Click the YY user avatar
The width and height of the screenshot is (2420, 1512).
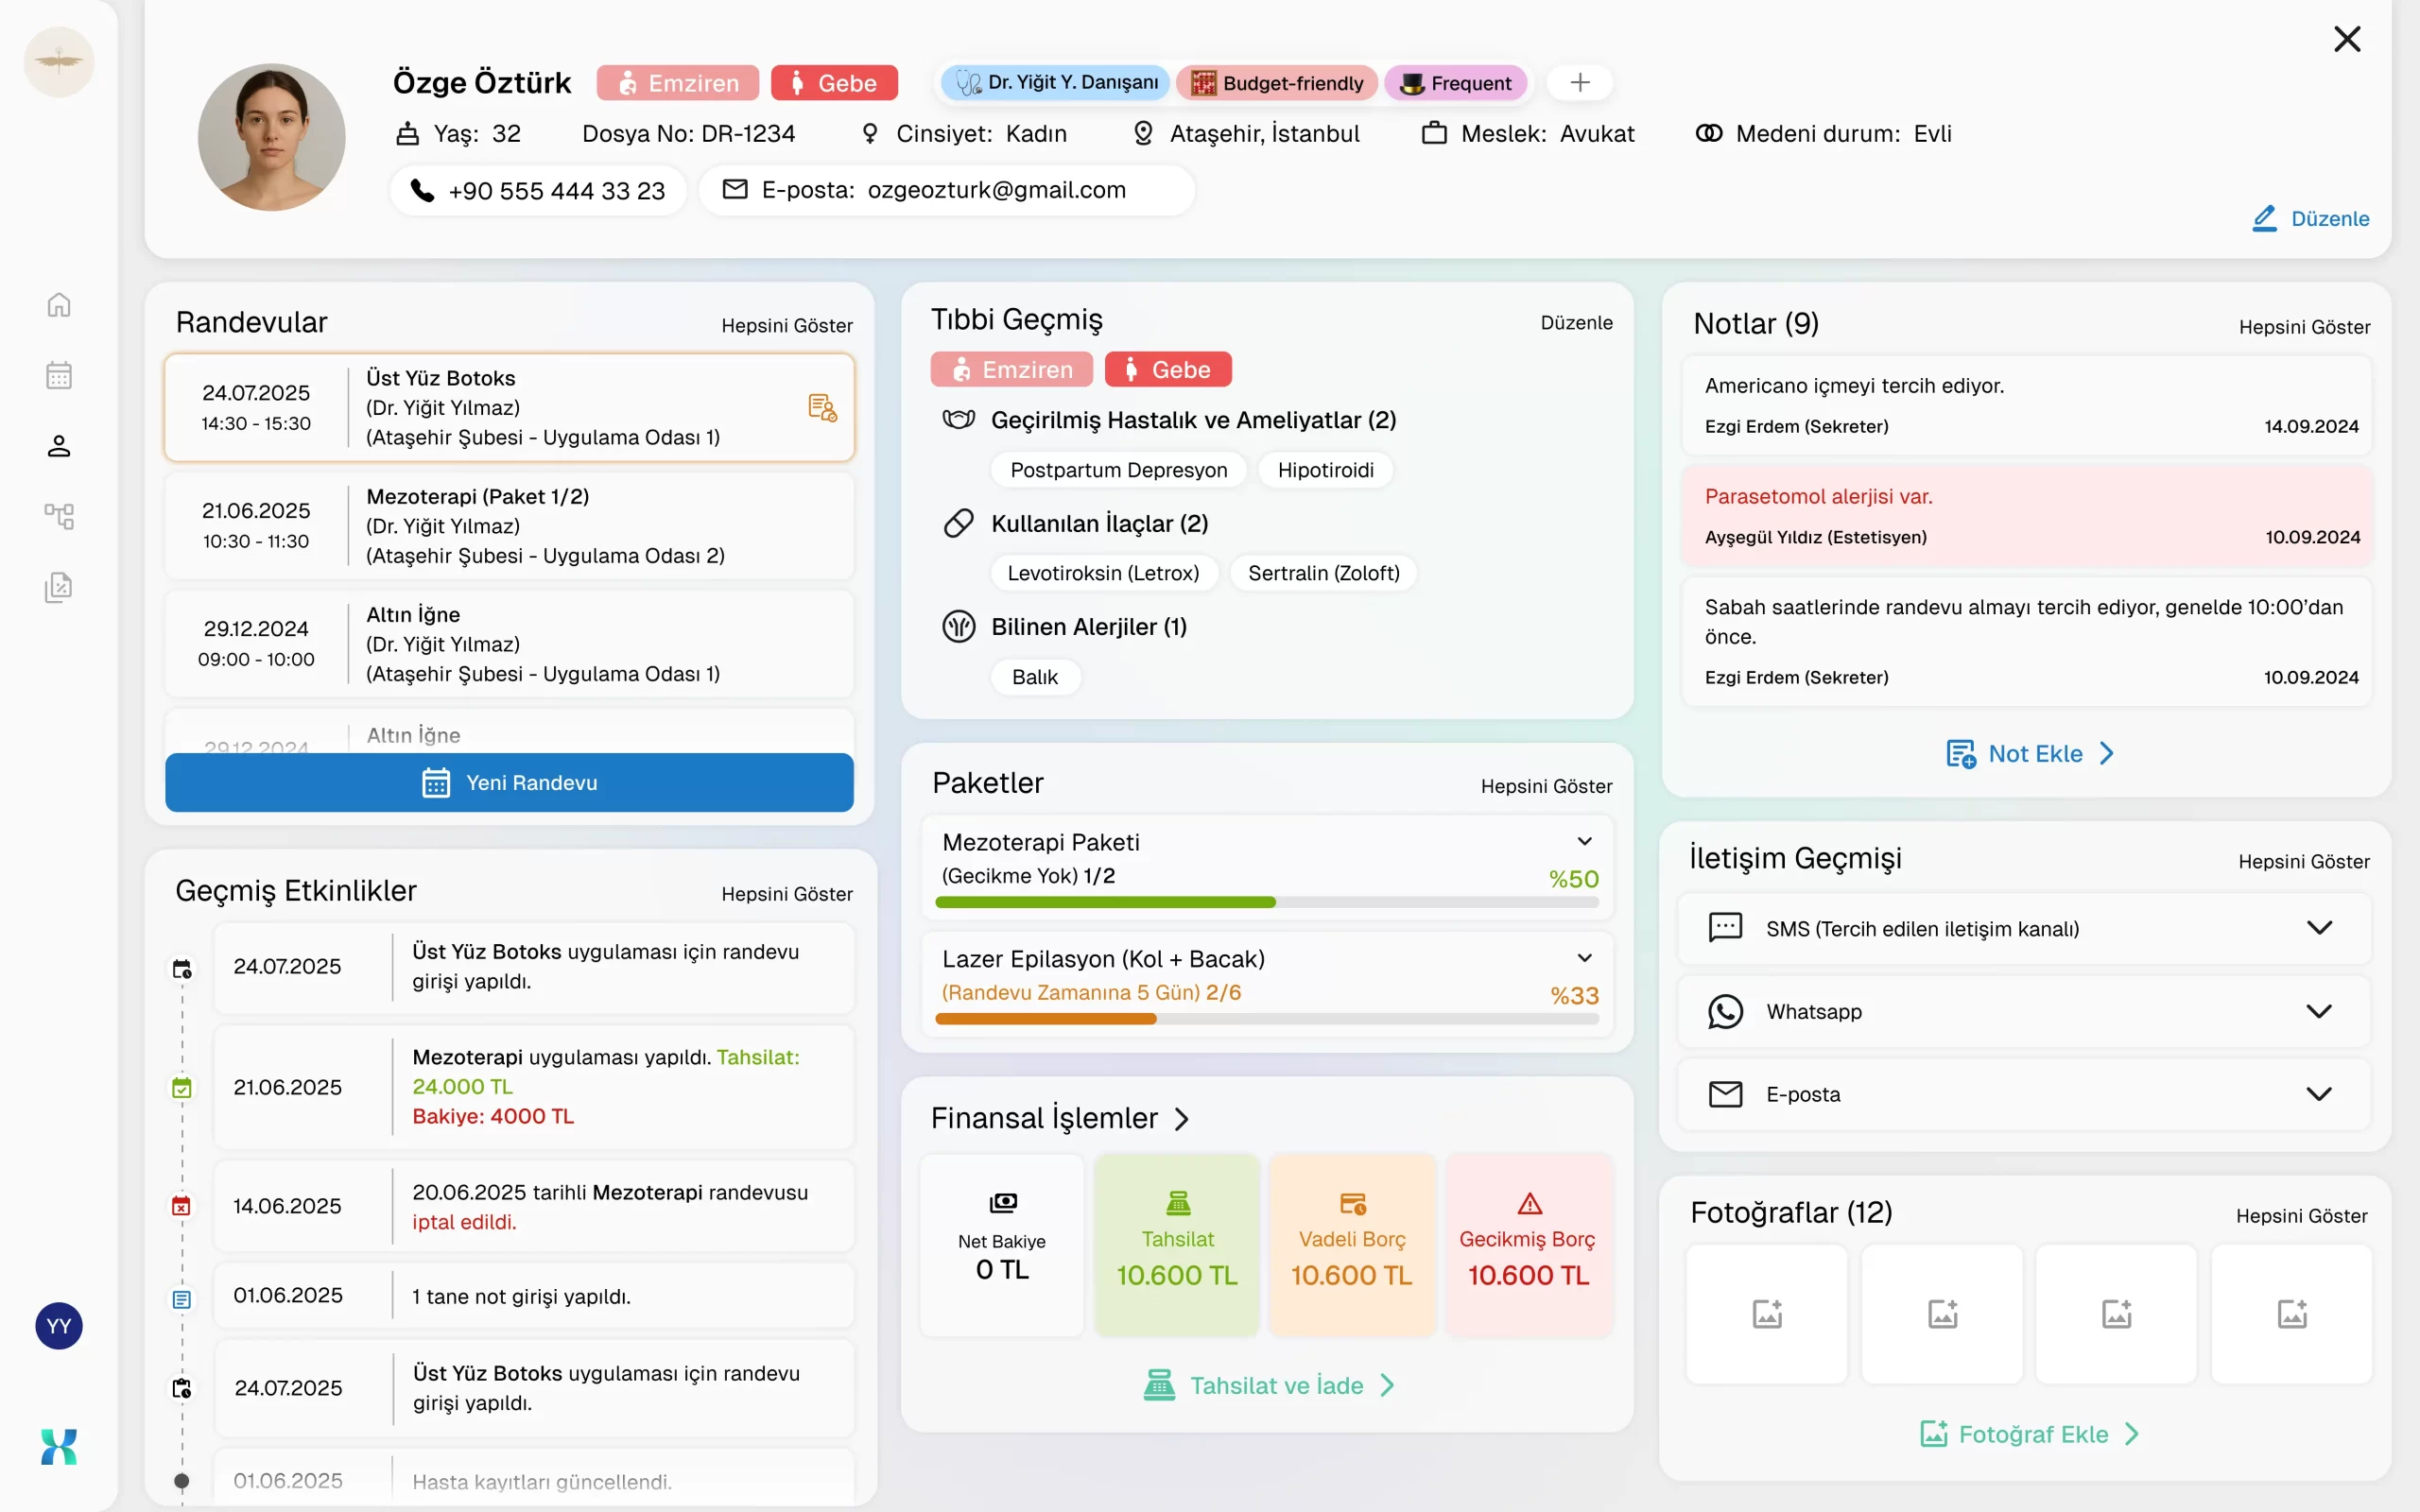[x=59, y=1326]
